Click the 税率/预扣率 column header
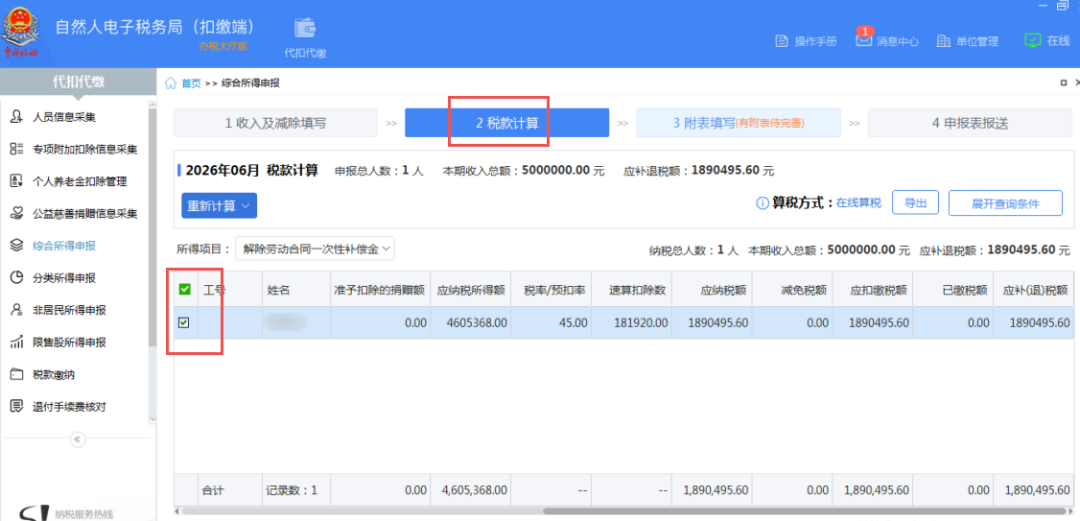The image size is (1080, 521). [550, 289]
